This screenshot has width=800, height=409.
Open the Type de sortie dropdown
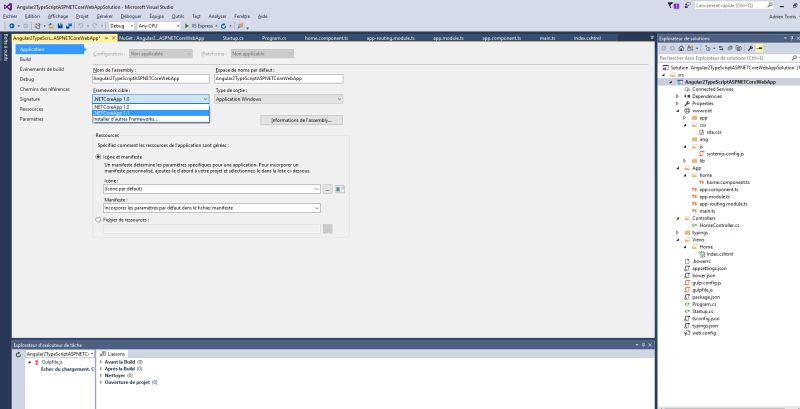279,99
